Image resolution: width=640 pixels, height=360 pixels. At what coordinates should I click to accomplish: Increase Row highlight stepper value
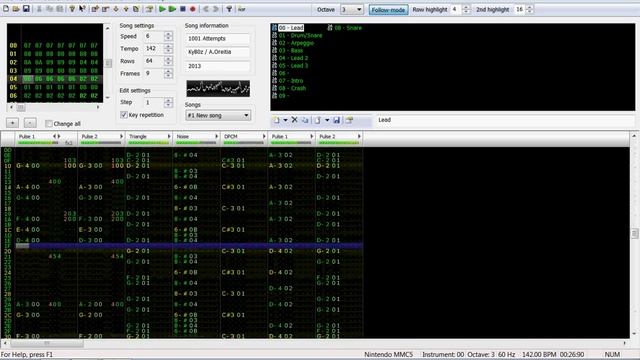[466, 7]
